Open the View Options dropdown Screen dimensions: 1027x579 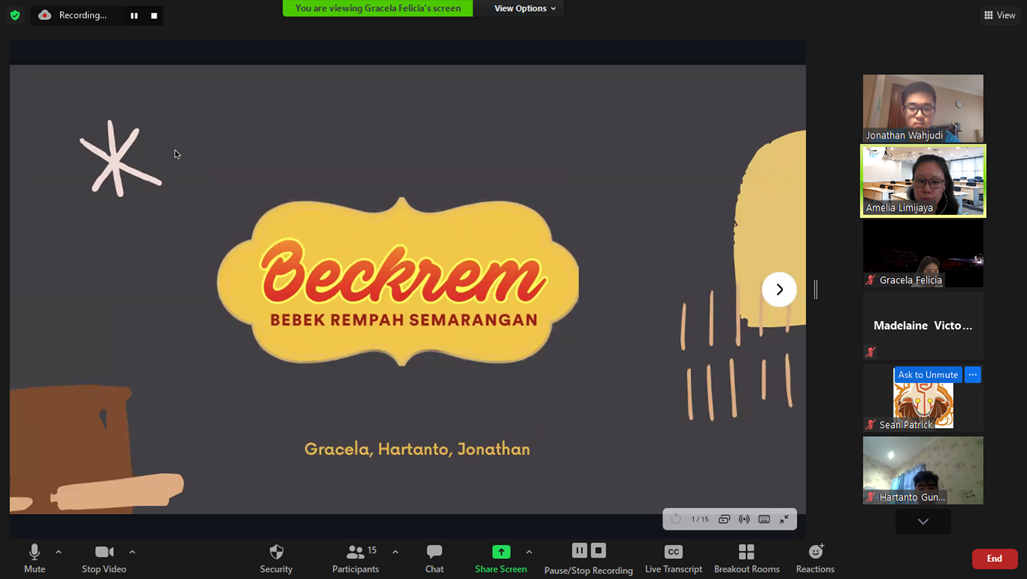coord(525,8)
